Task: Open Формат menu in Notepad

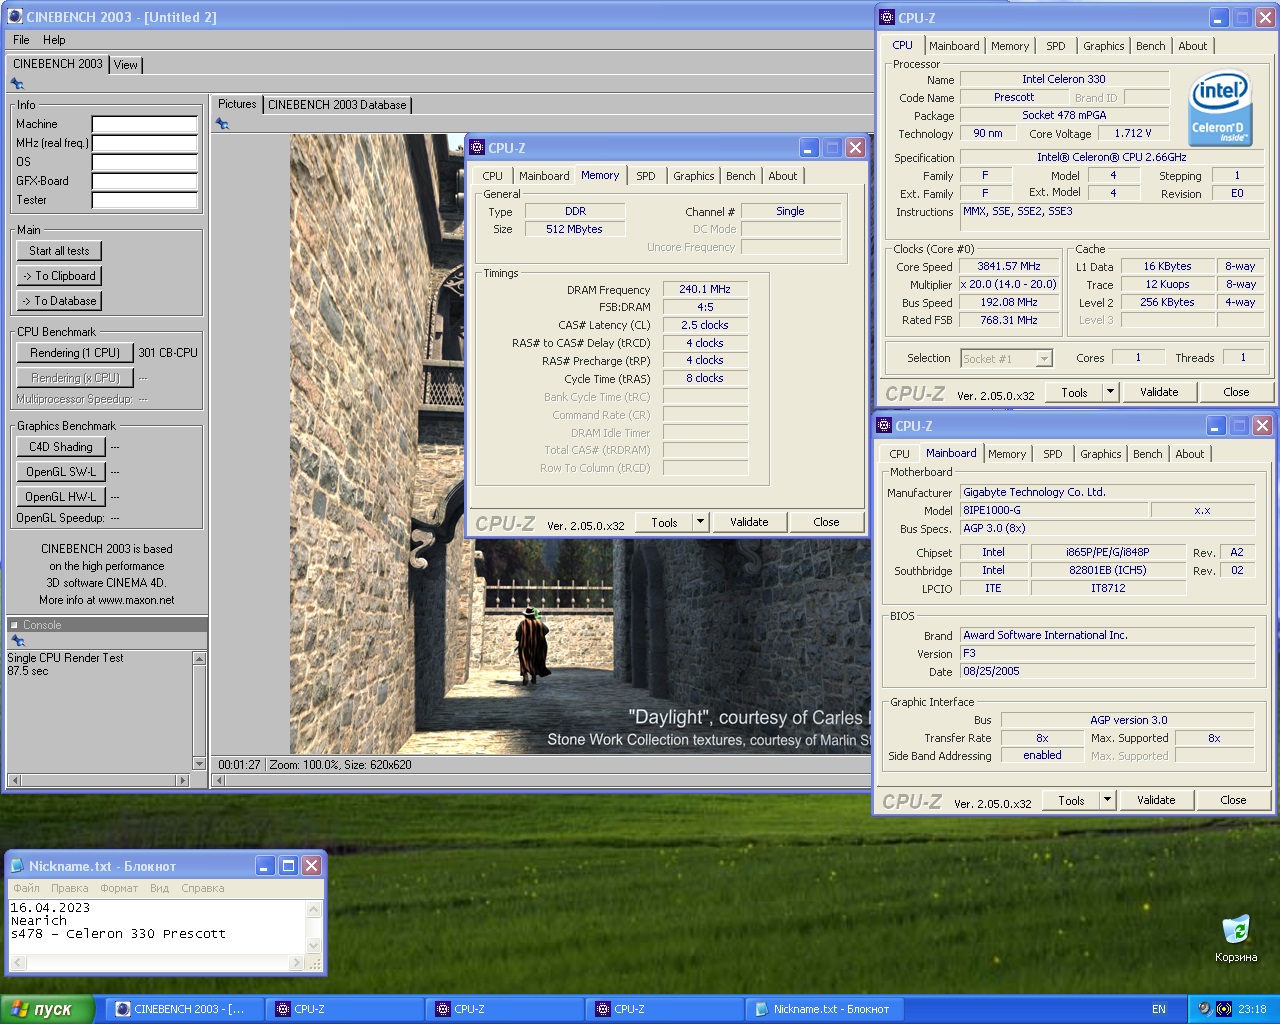Action: [x=119, y=888]
